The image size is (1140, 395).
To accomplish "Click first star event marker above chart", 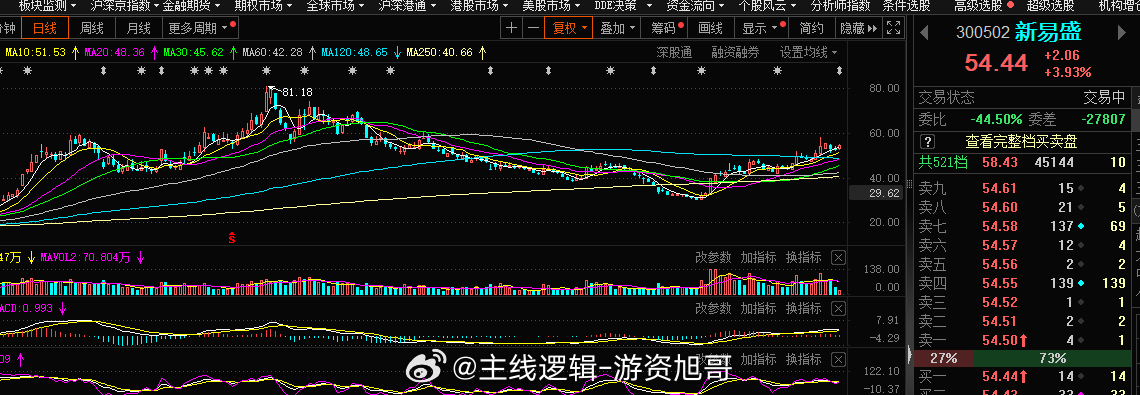I will (28, 71).
